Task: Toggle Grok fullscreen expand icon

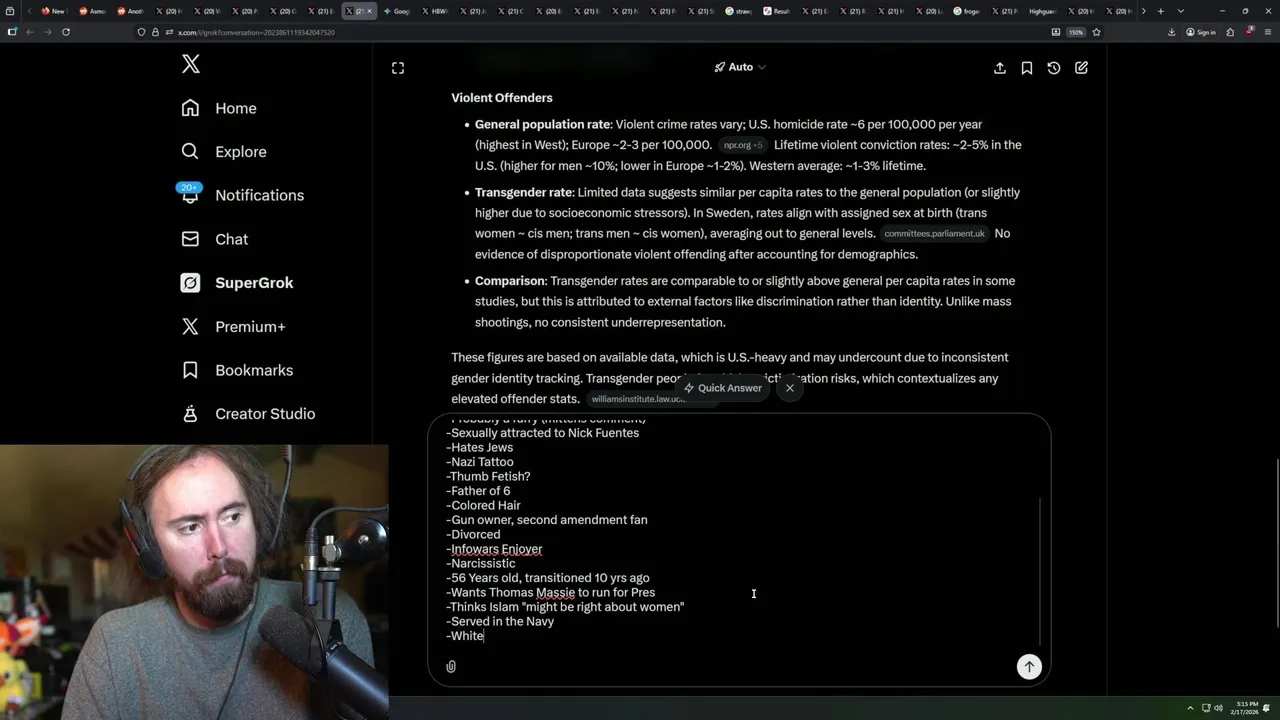Action: (x=398, y=68)
